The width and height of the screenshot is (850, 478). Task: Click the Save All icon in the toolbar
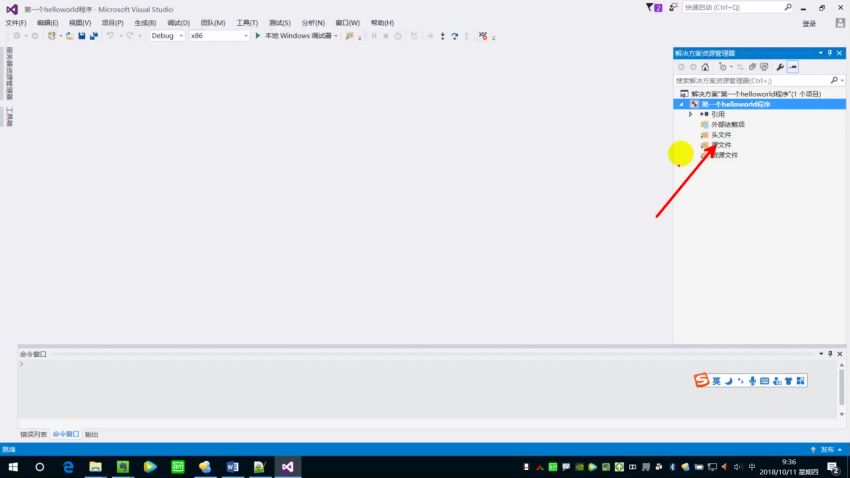(94, 36)
